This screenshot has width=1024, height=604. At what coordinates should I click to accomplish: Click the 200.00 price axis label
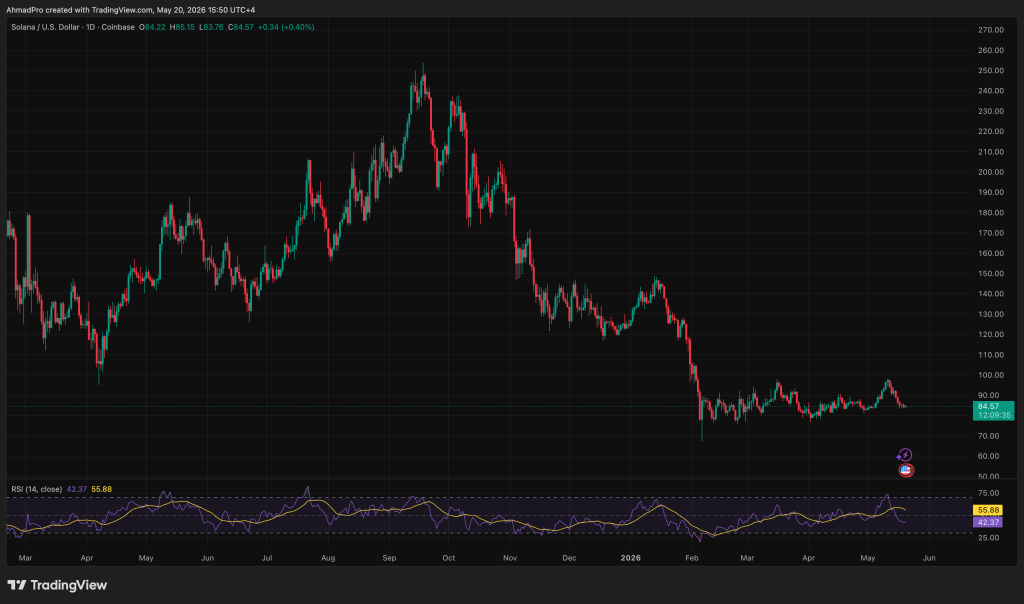pyautogui.click(x=991, y=172)
